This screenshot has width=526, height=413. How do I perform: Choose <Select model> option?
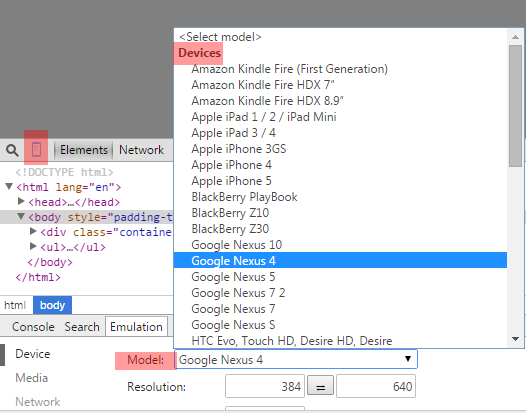point(340,37)
